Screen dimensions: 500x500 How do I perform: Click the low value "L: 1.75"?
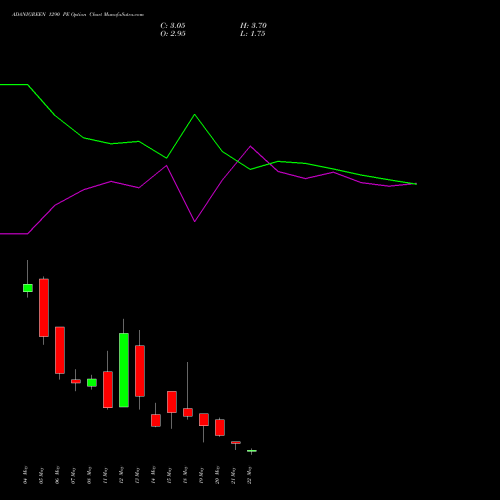tap(252, 34)
